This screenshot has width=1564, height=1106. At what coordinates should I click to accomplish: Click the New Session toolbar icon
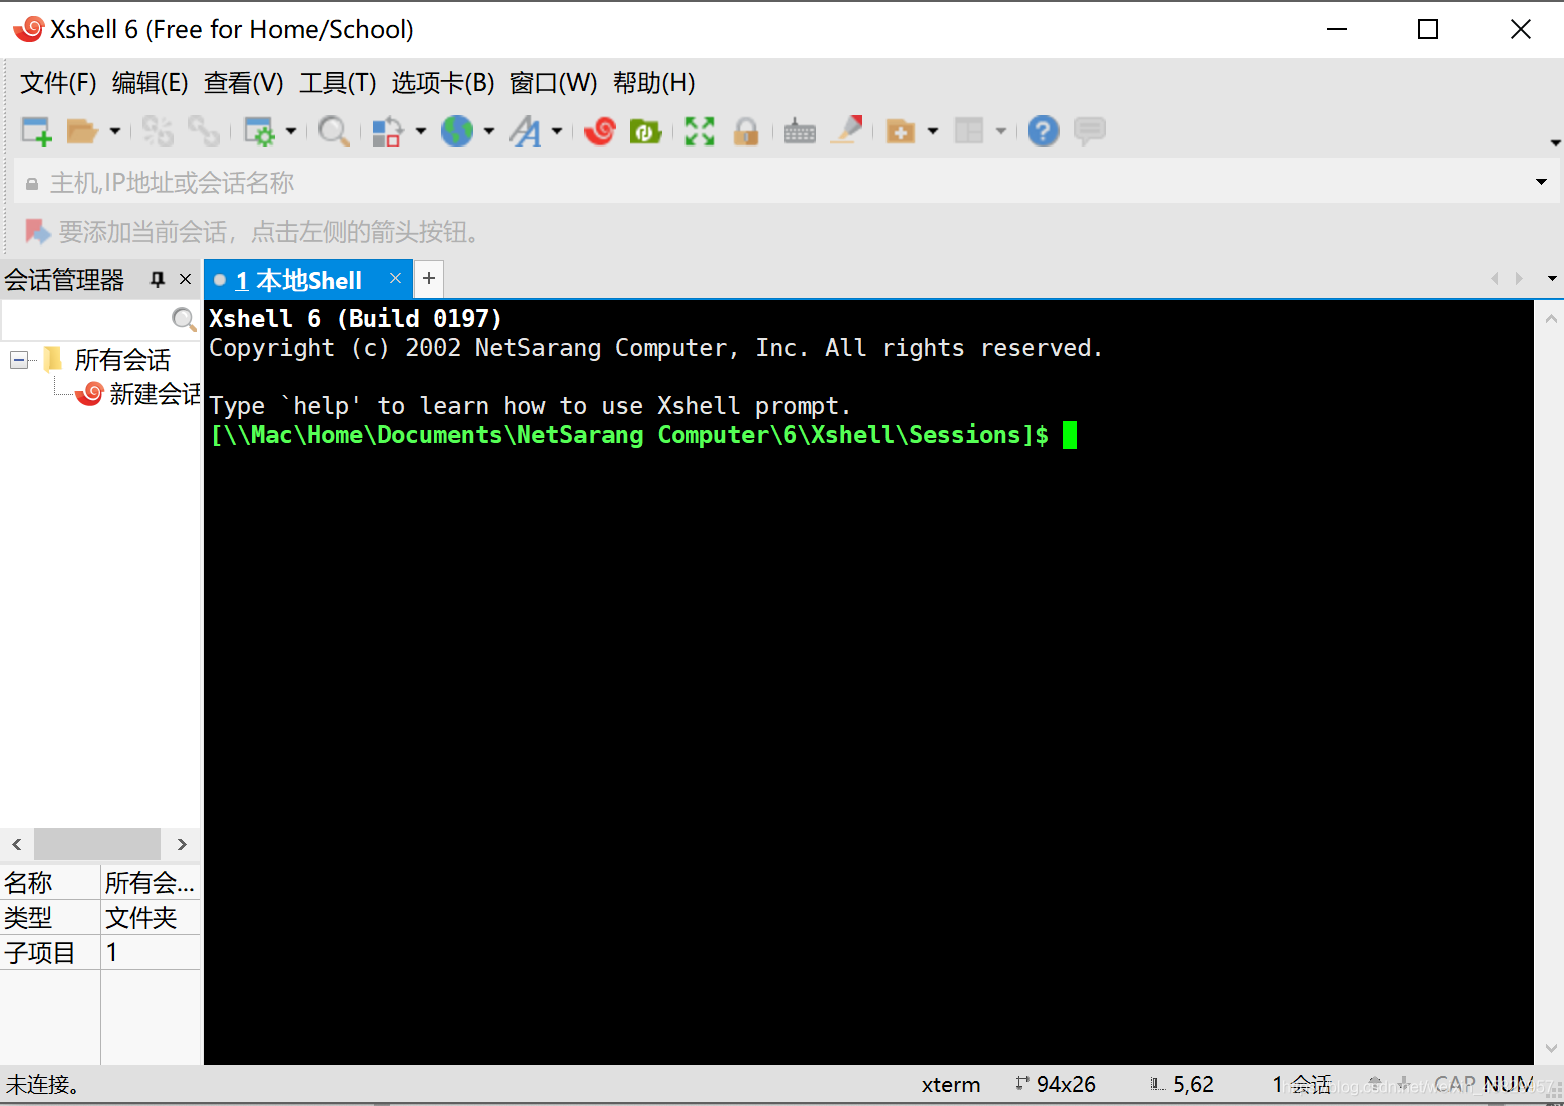(x=37, y=131)
